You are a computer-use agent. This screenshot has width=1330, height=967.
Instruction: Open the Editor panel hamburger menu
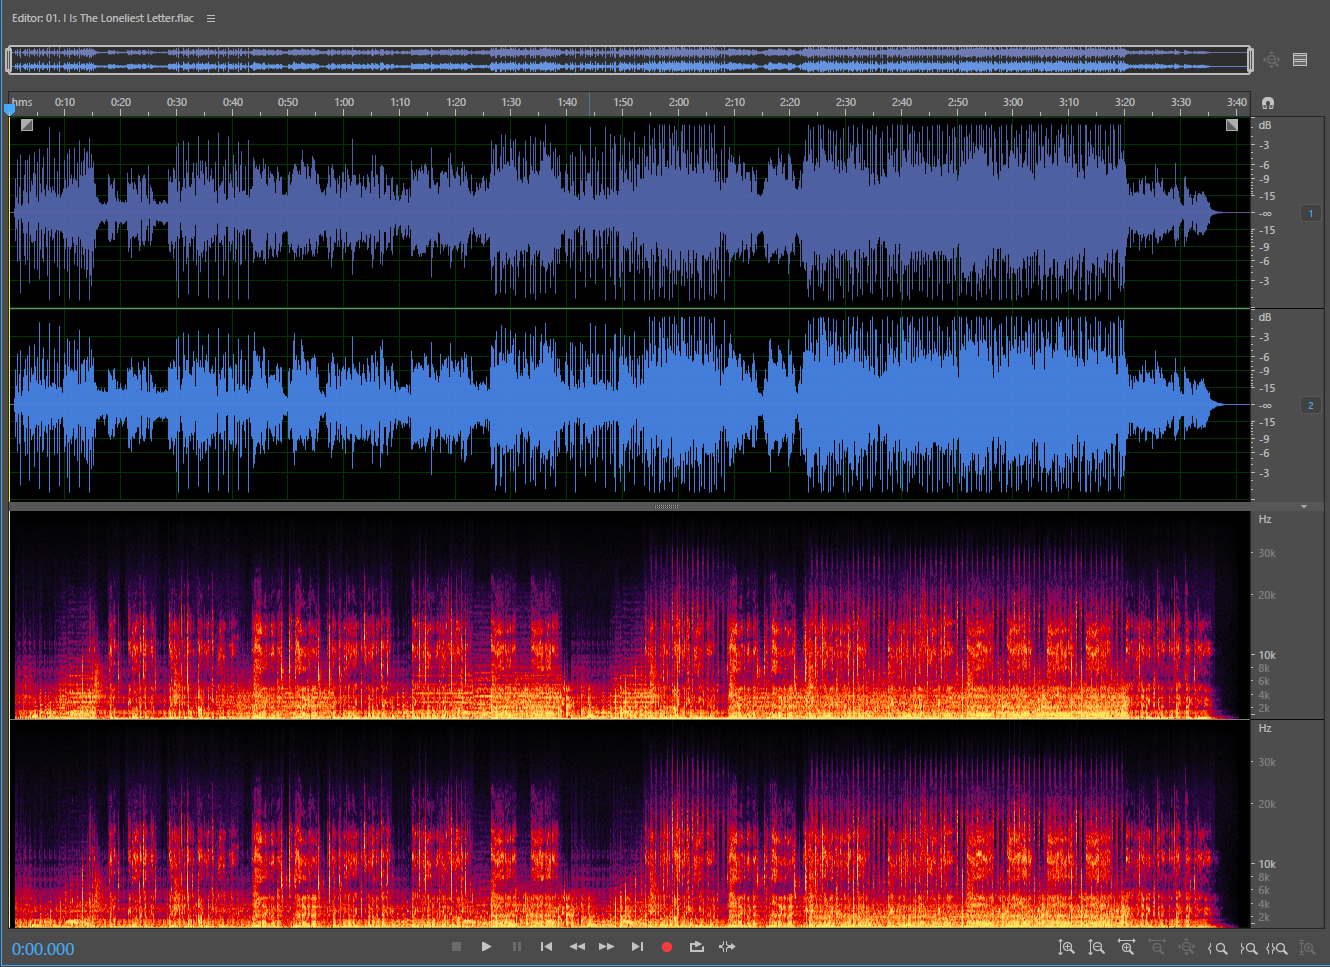tap(211, 18)
